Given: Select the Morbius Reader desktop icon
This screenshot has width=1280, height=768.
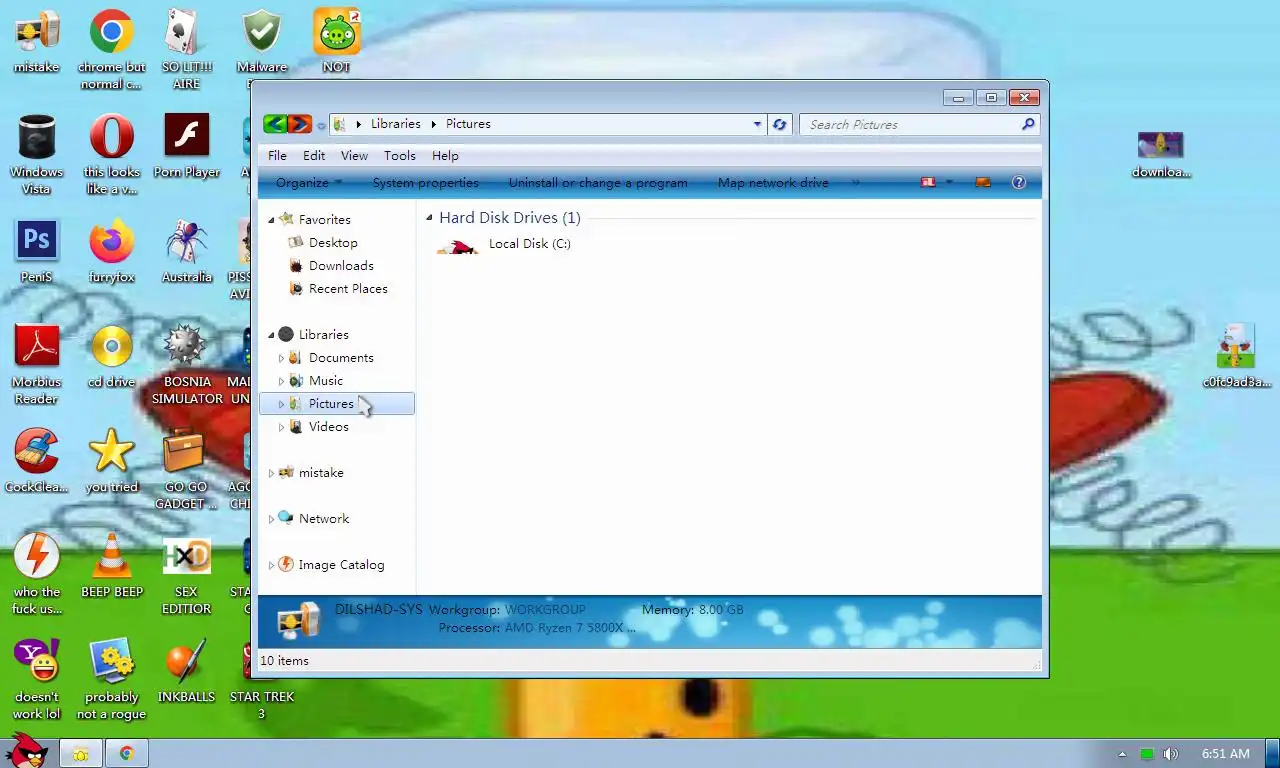Looking at the screenshot, I should coord(37,365).
